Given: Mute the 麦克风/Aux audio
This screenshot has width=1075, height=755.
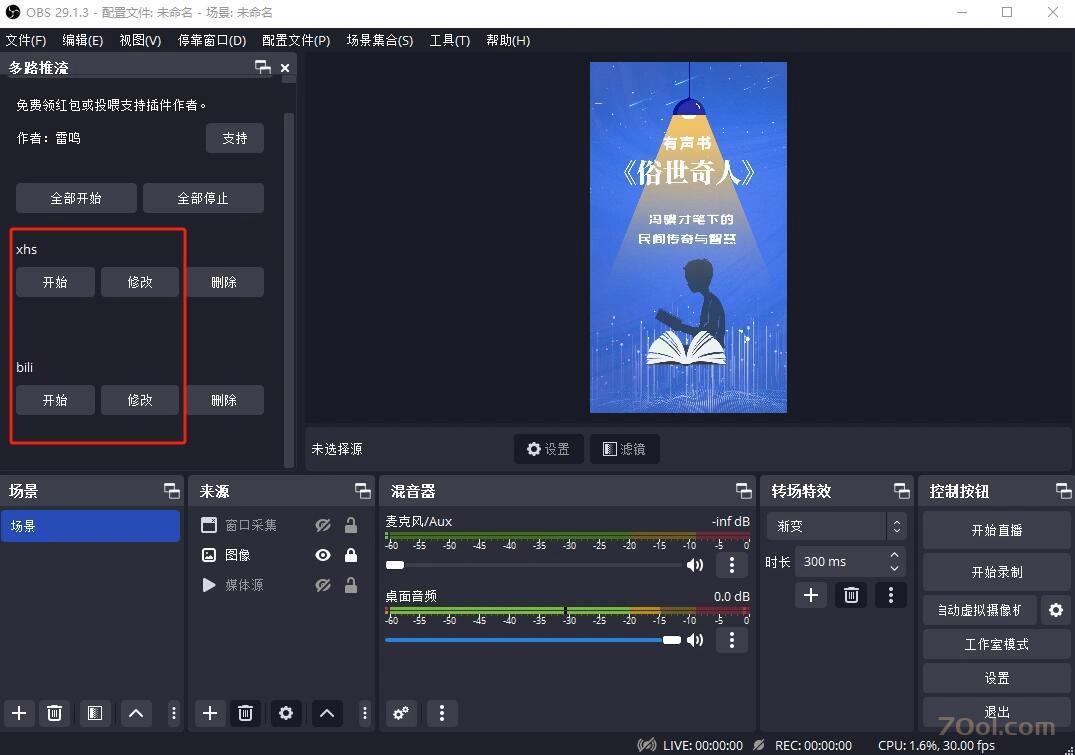Looking at the screenshot, I should pos(694,564).
